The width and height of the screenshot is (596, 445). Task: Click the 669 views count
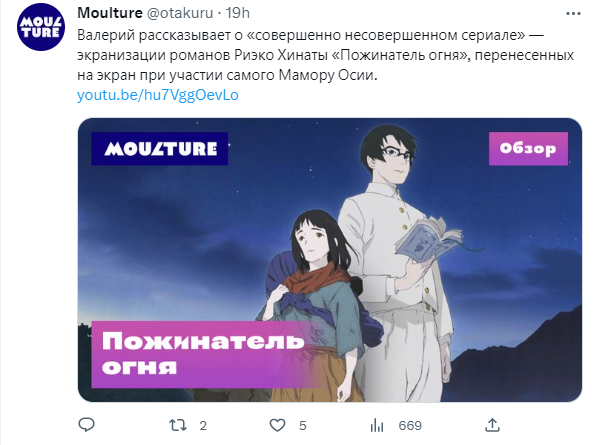point(410,426)
